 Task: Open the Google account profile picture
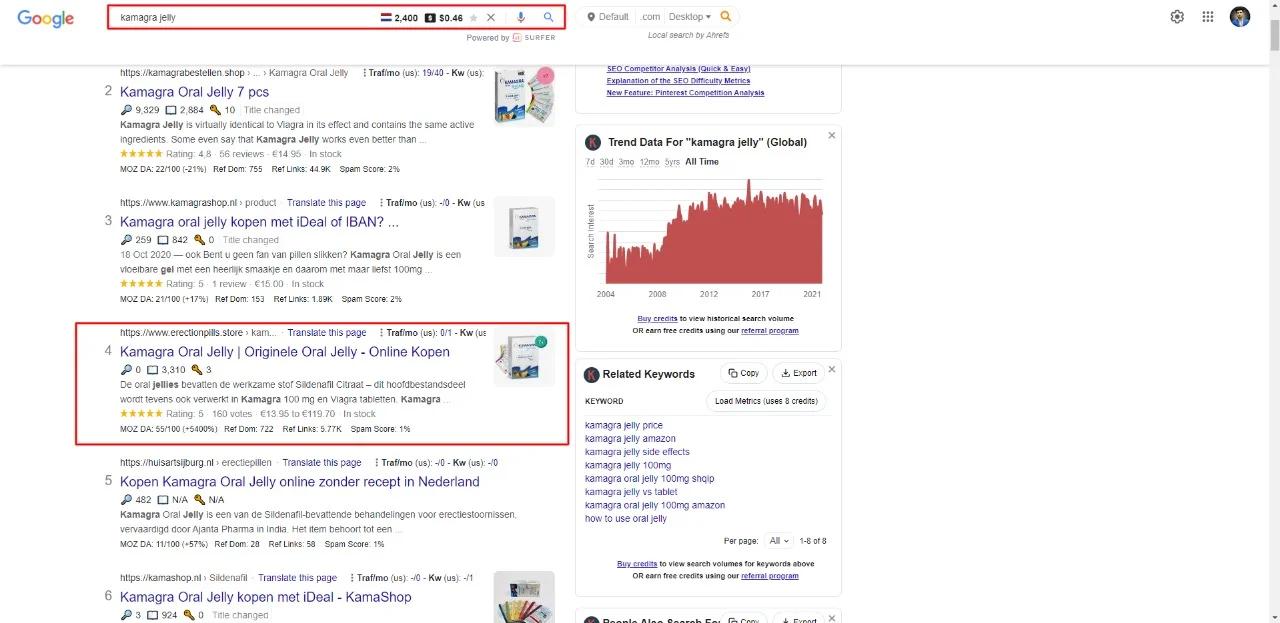tap(1240, 16)
